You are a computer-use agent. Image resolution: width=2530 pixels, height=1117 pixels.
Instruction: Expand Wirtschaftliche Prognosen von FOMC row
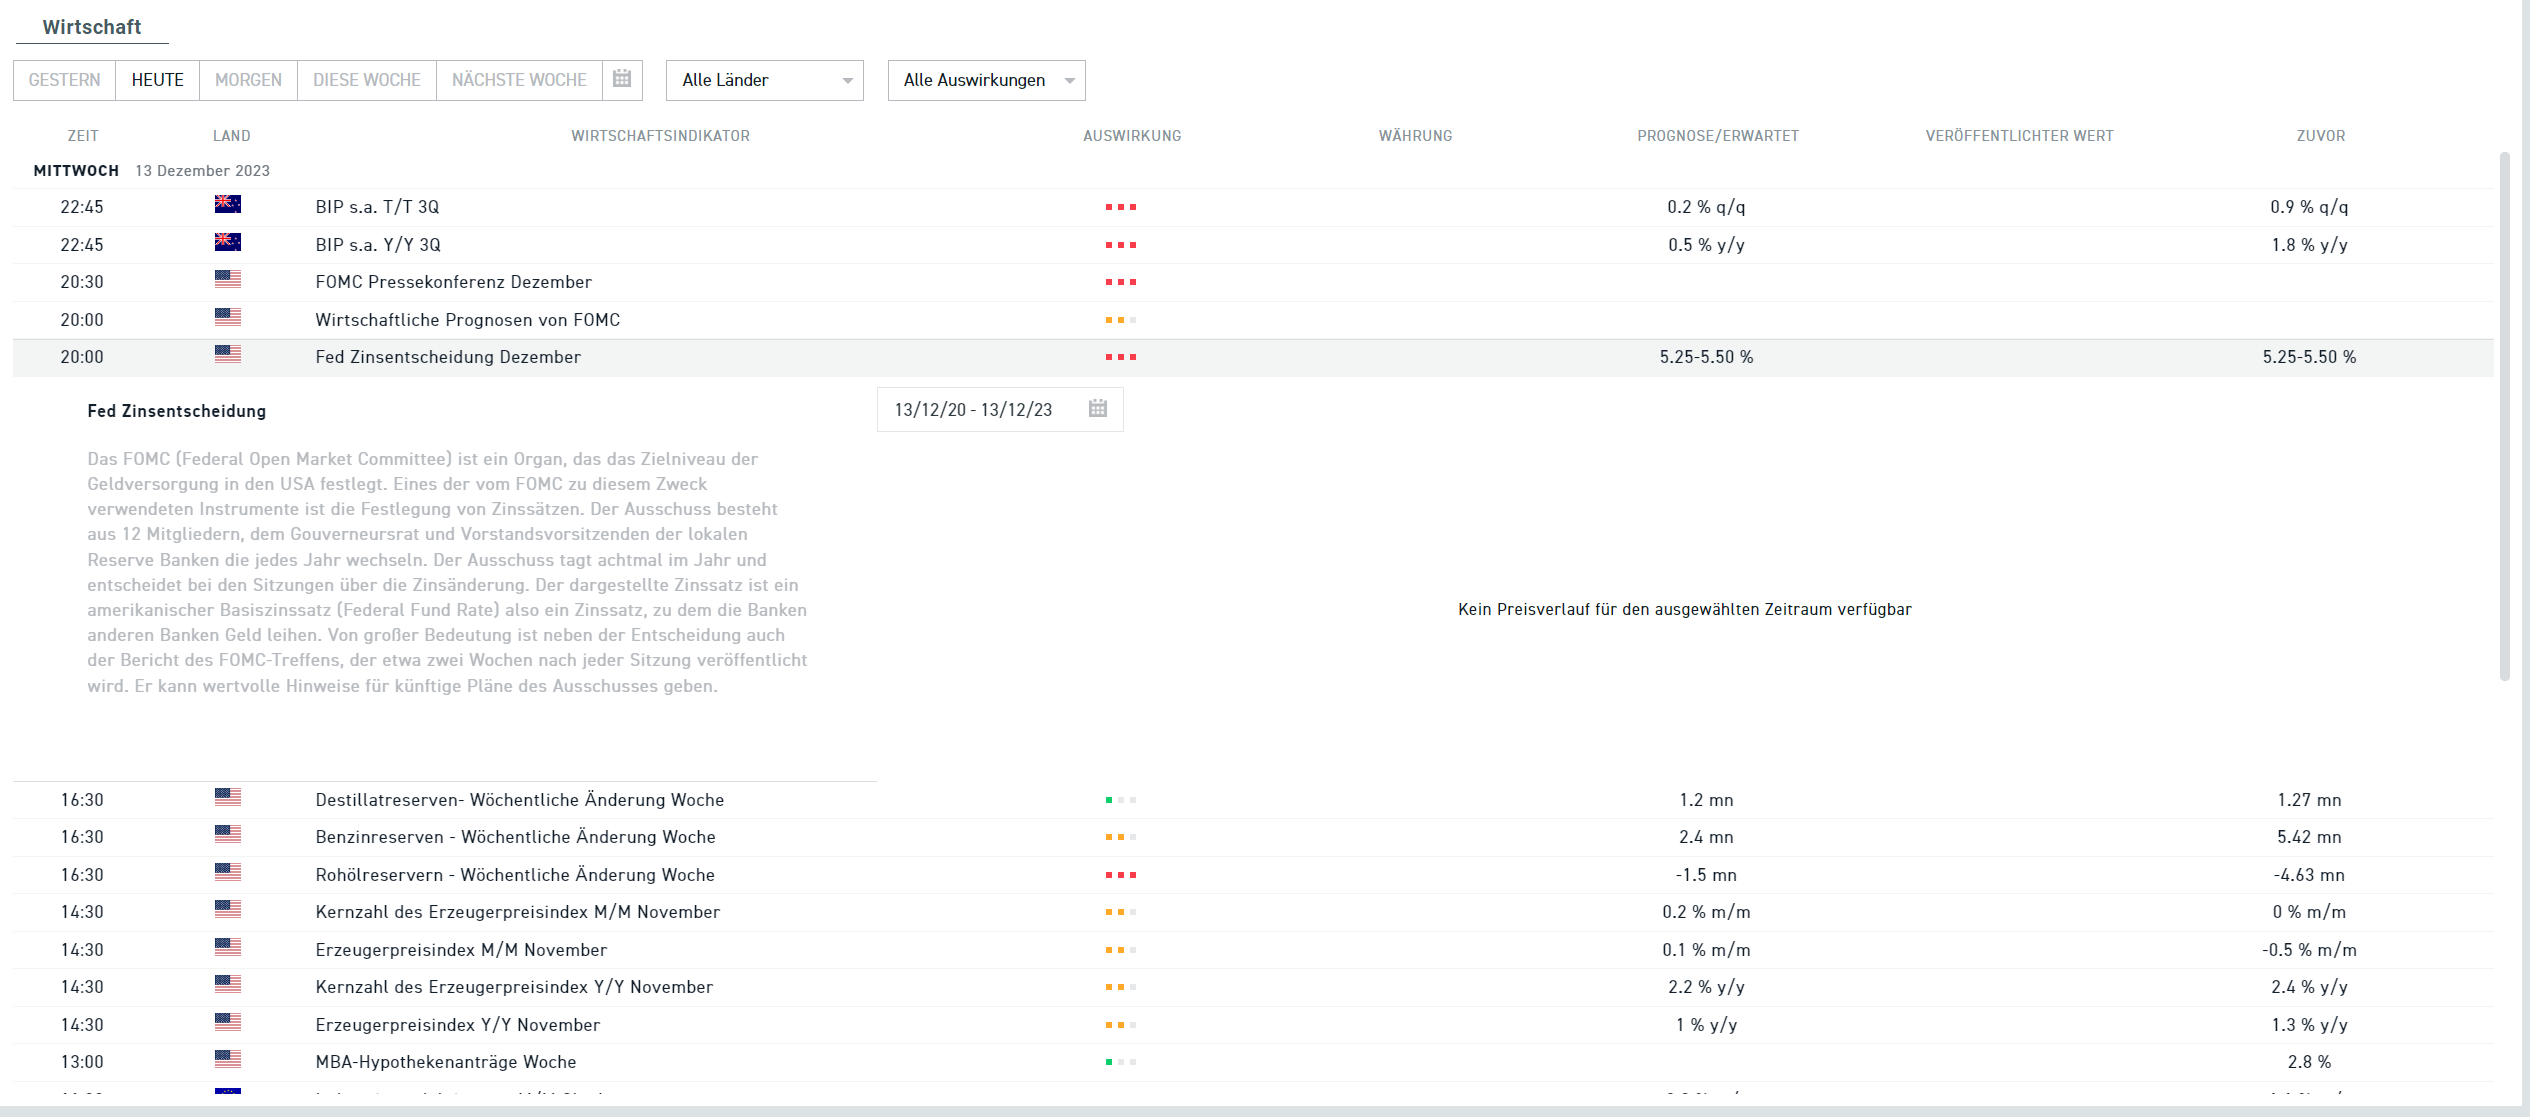coord(467,320)
